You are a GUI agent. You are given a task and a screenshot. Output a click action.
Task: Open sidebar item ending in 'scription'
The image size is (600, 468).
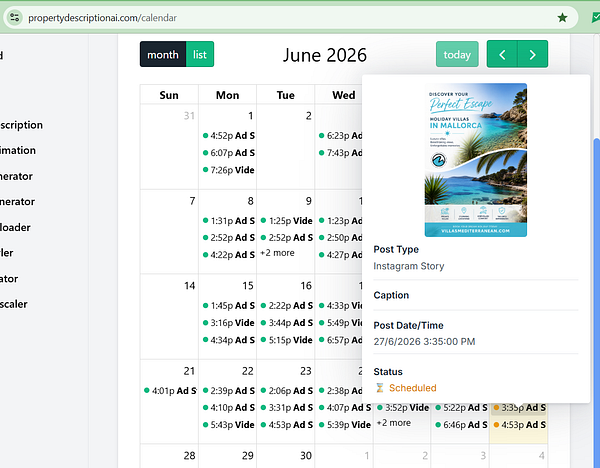[x=21, y=125]
